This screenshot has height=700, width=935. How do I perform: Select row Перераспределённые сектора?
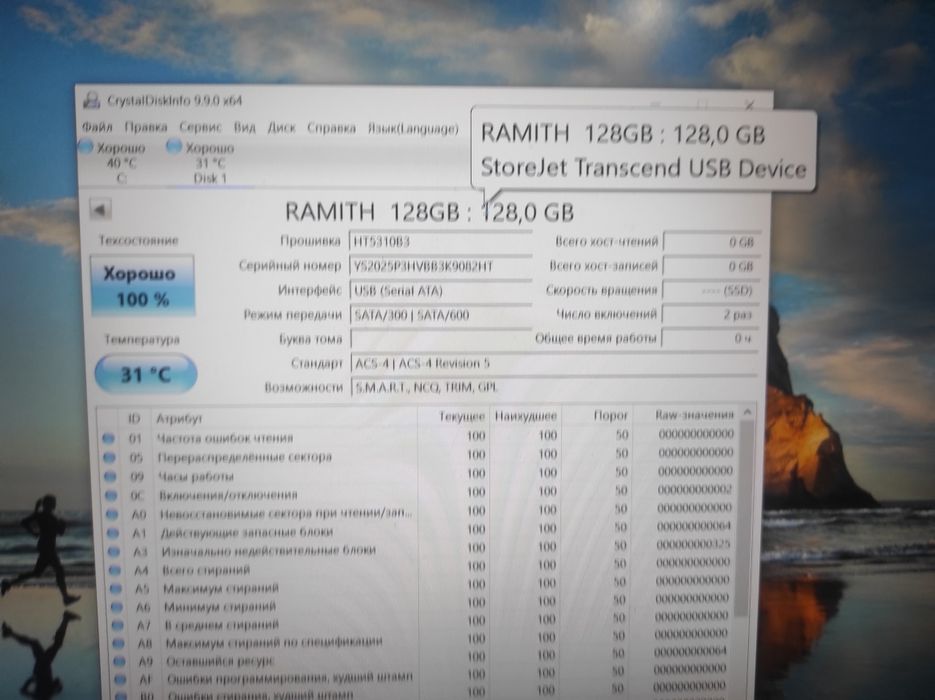click(x=419, y=455)
